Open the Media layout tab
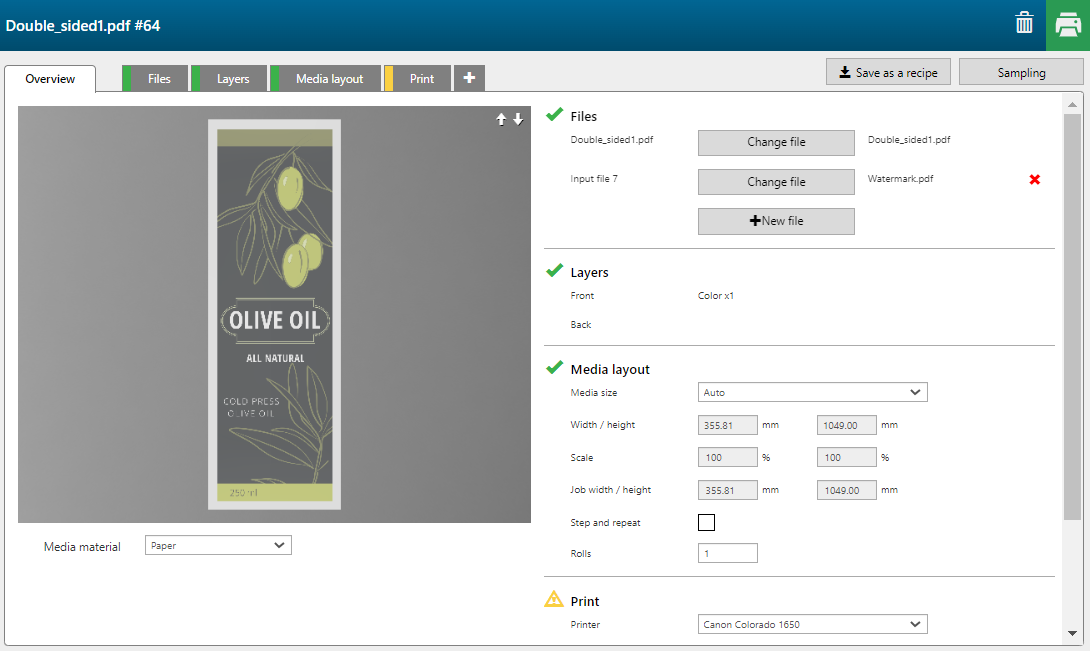This screenshot has width=1090, height=651. 329,79
